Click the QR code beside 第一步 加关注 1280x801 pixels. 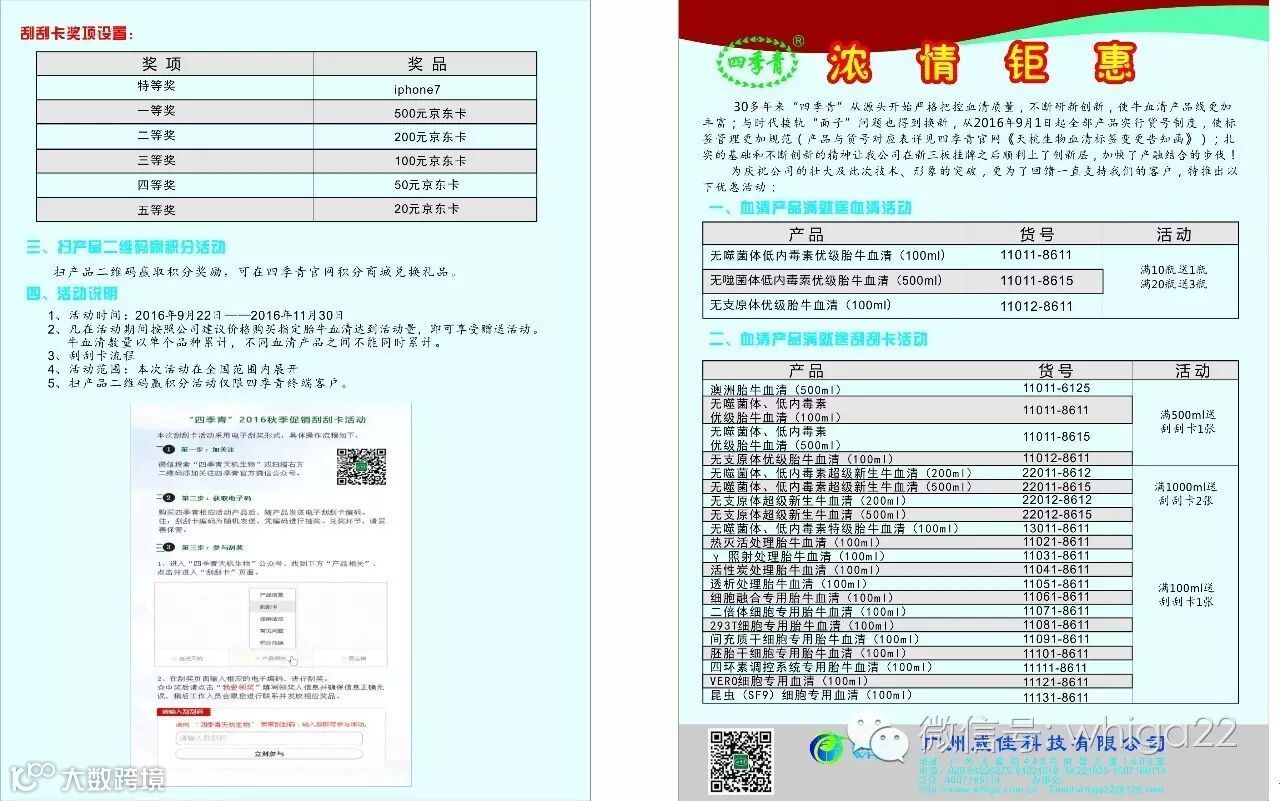point(361,467)
